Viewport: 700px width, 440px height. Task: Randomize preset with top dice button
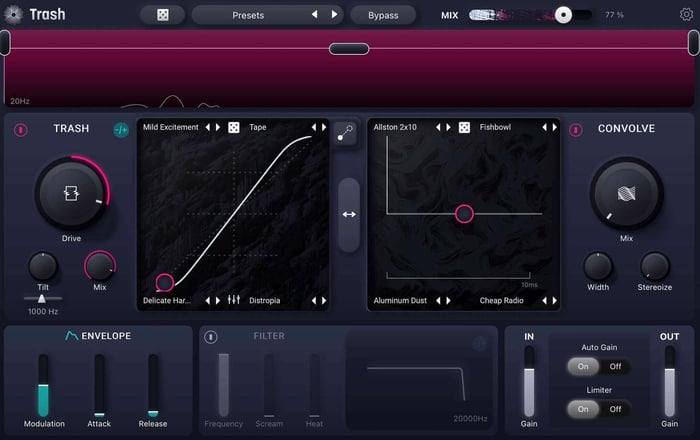click(163, 15)
